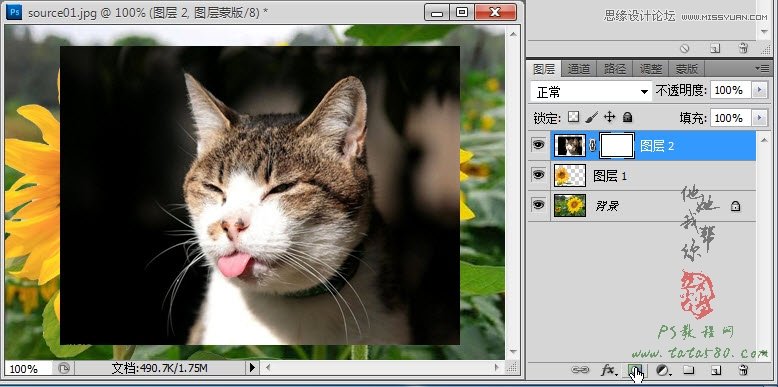This screenshot has height=387, width=778.
Task: Click the 文档:490.7K/1.75M status text
Action: pyautogui.click(x=159, y=368)
